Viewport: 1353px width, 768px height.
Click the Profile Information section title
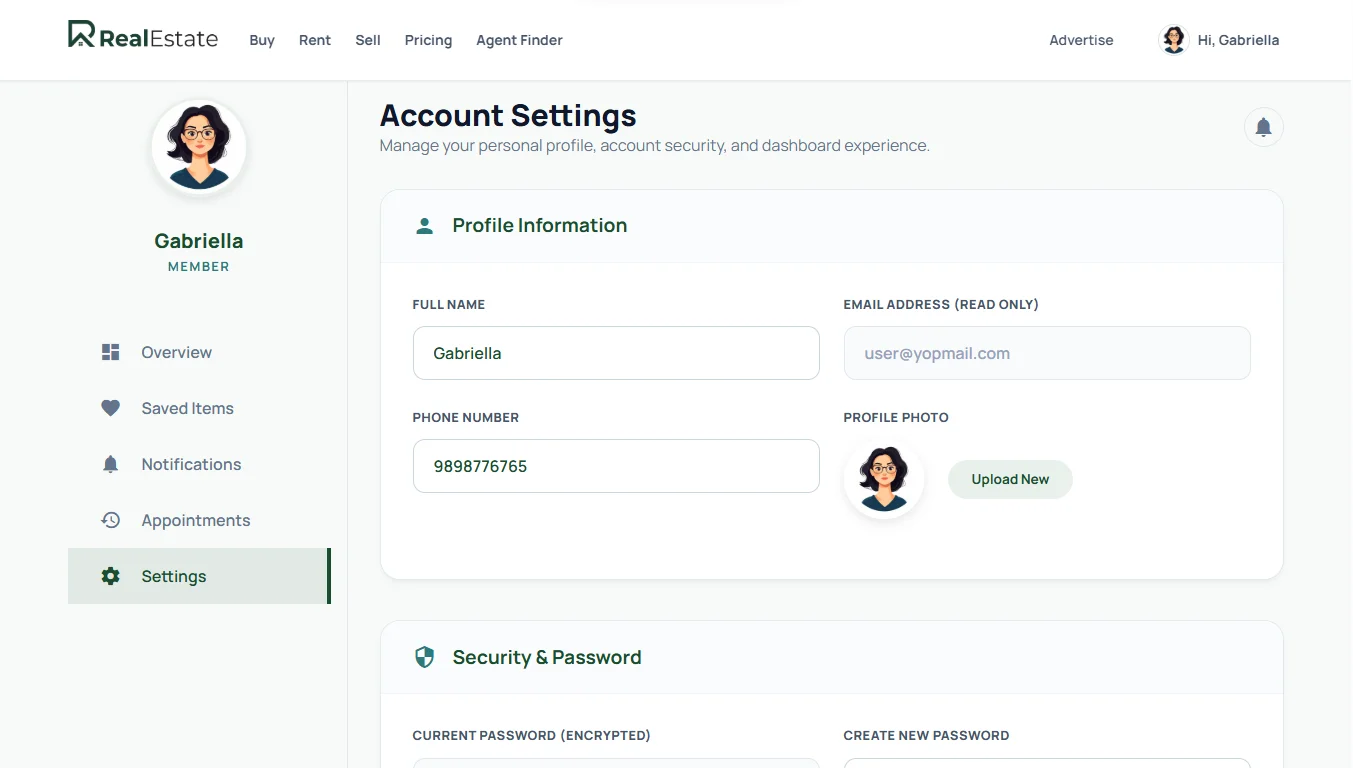[x=540, y=226]
